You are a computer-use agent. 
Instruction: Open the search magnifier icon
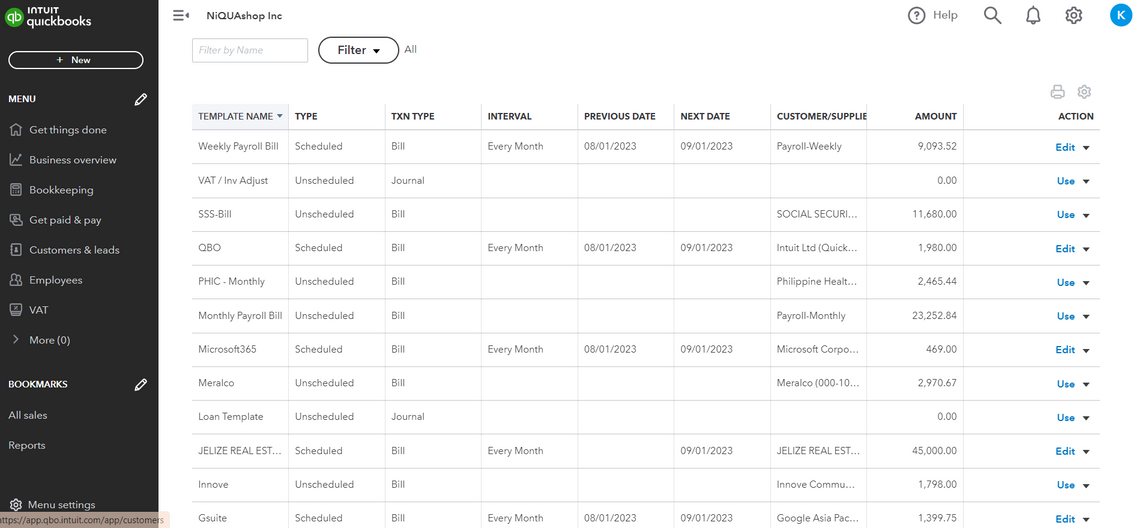992,15
